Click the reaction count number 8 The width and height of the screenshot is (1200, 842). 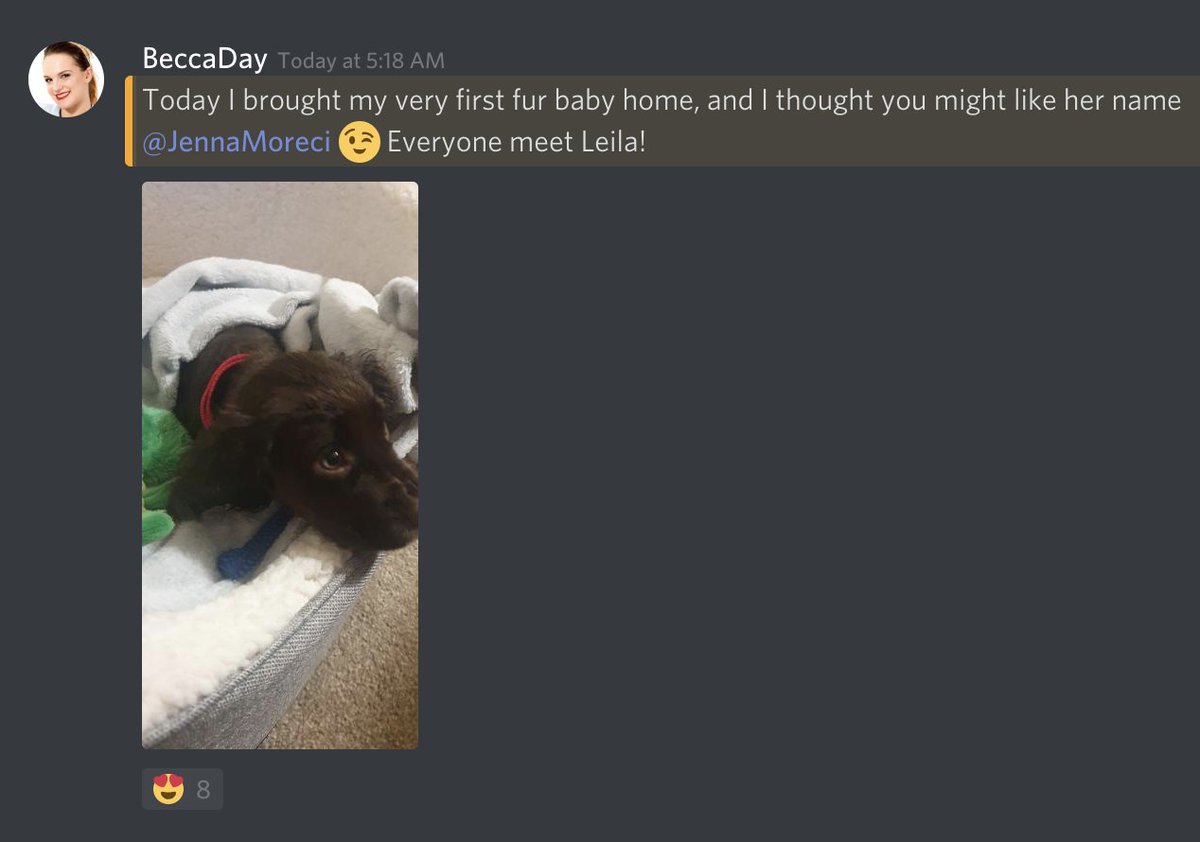[203, 790]
